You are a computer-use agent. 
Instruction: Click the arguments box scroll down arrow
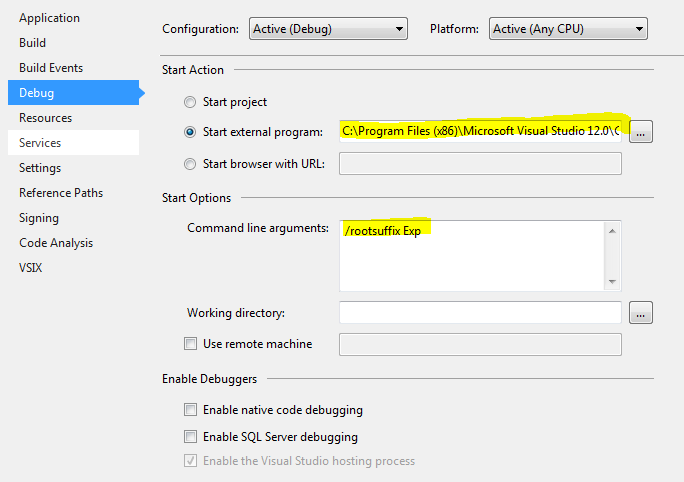(612, 281)
